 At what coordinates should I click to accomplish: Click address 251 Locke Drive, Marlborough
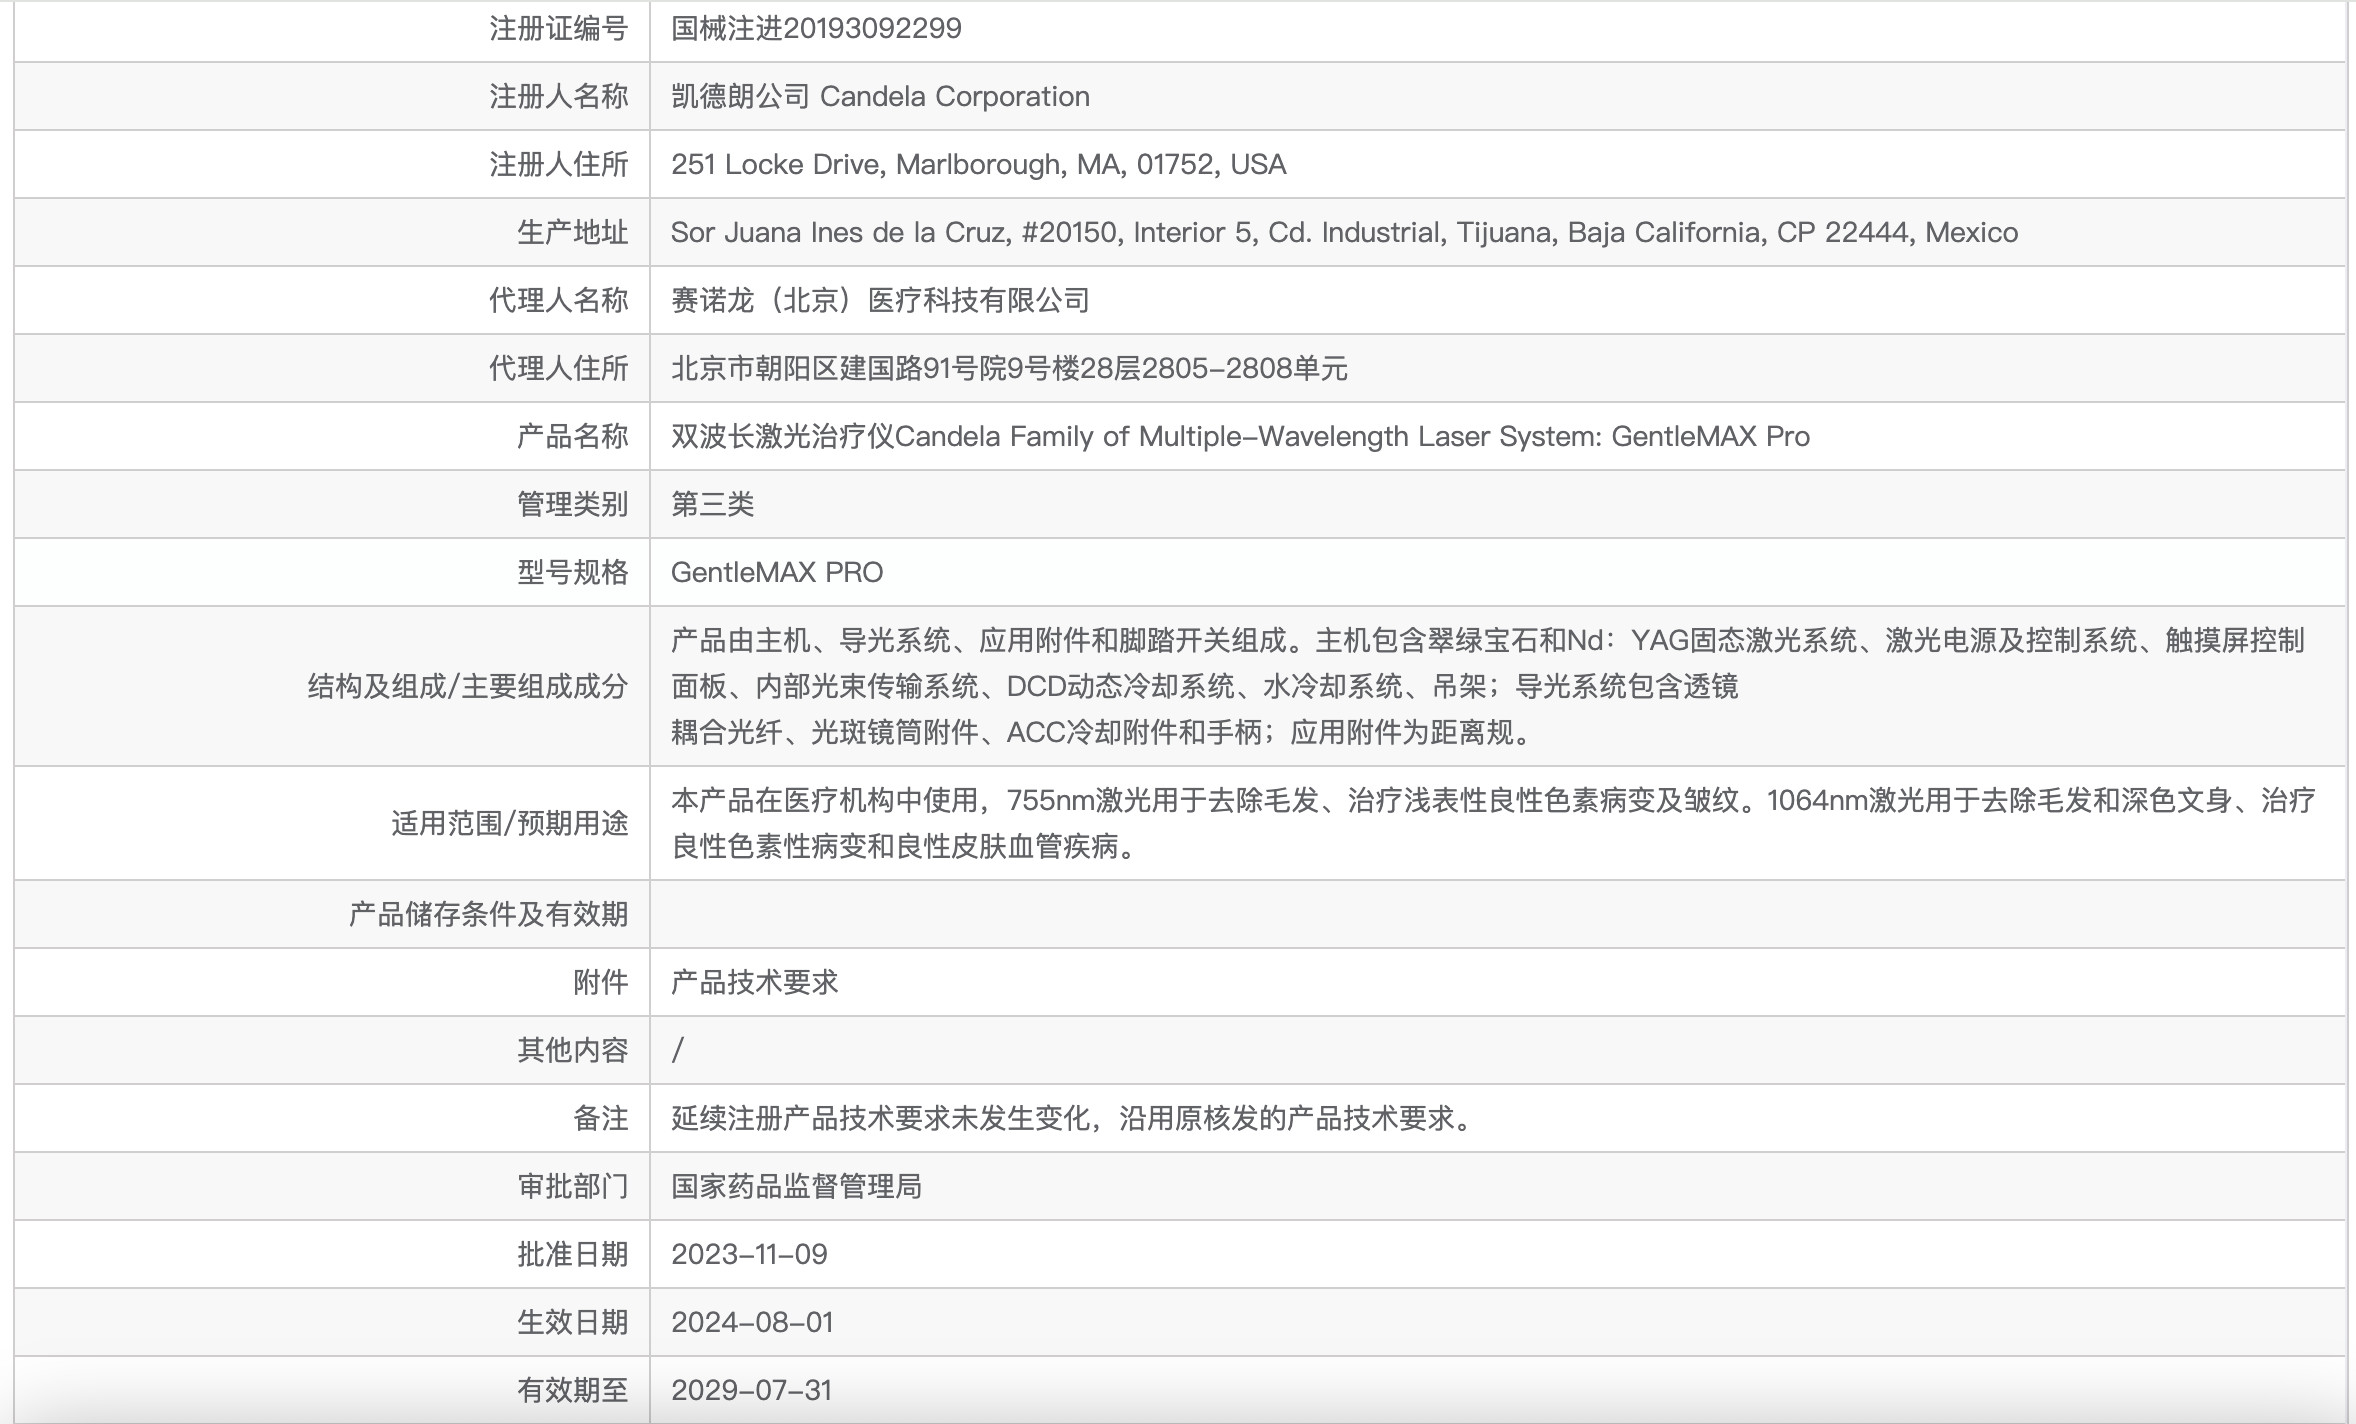point(978,164)
